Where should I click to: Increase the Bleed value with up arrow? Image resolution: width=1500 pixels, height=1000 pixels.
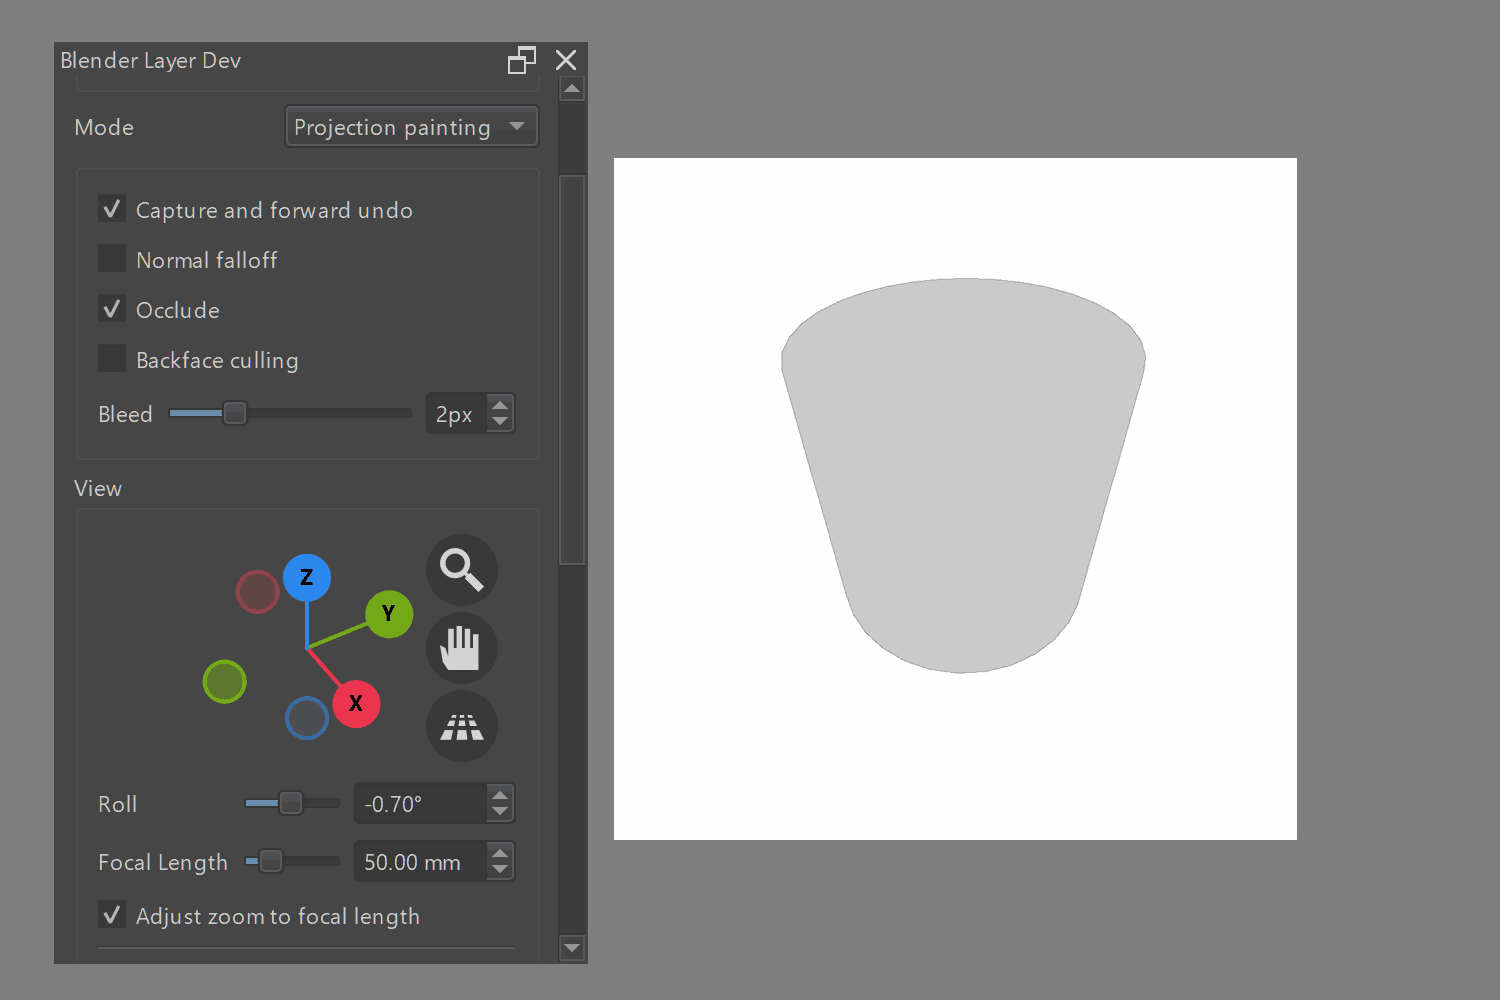(x=500, y=405)
